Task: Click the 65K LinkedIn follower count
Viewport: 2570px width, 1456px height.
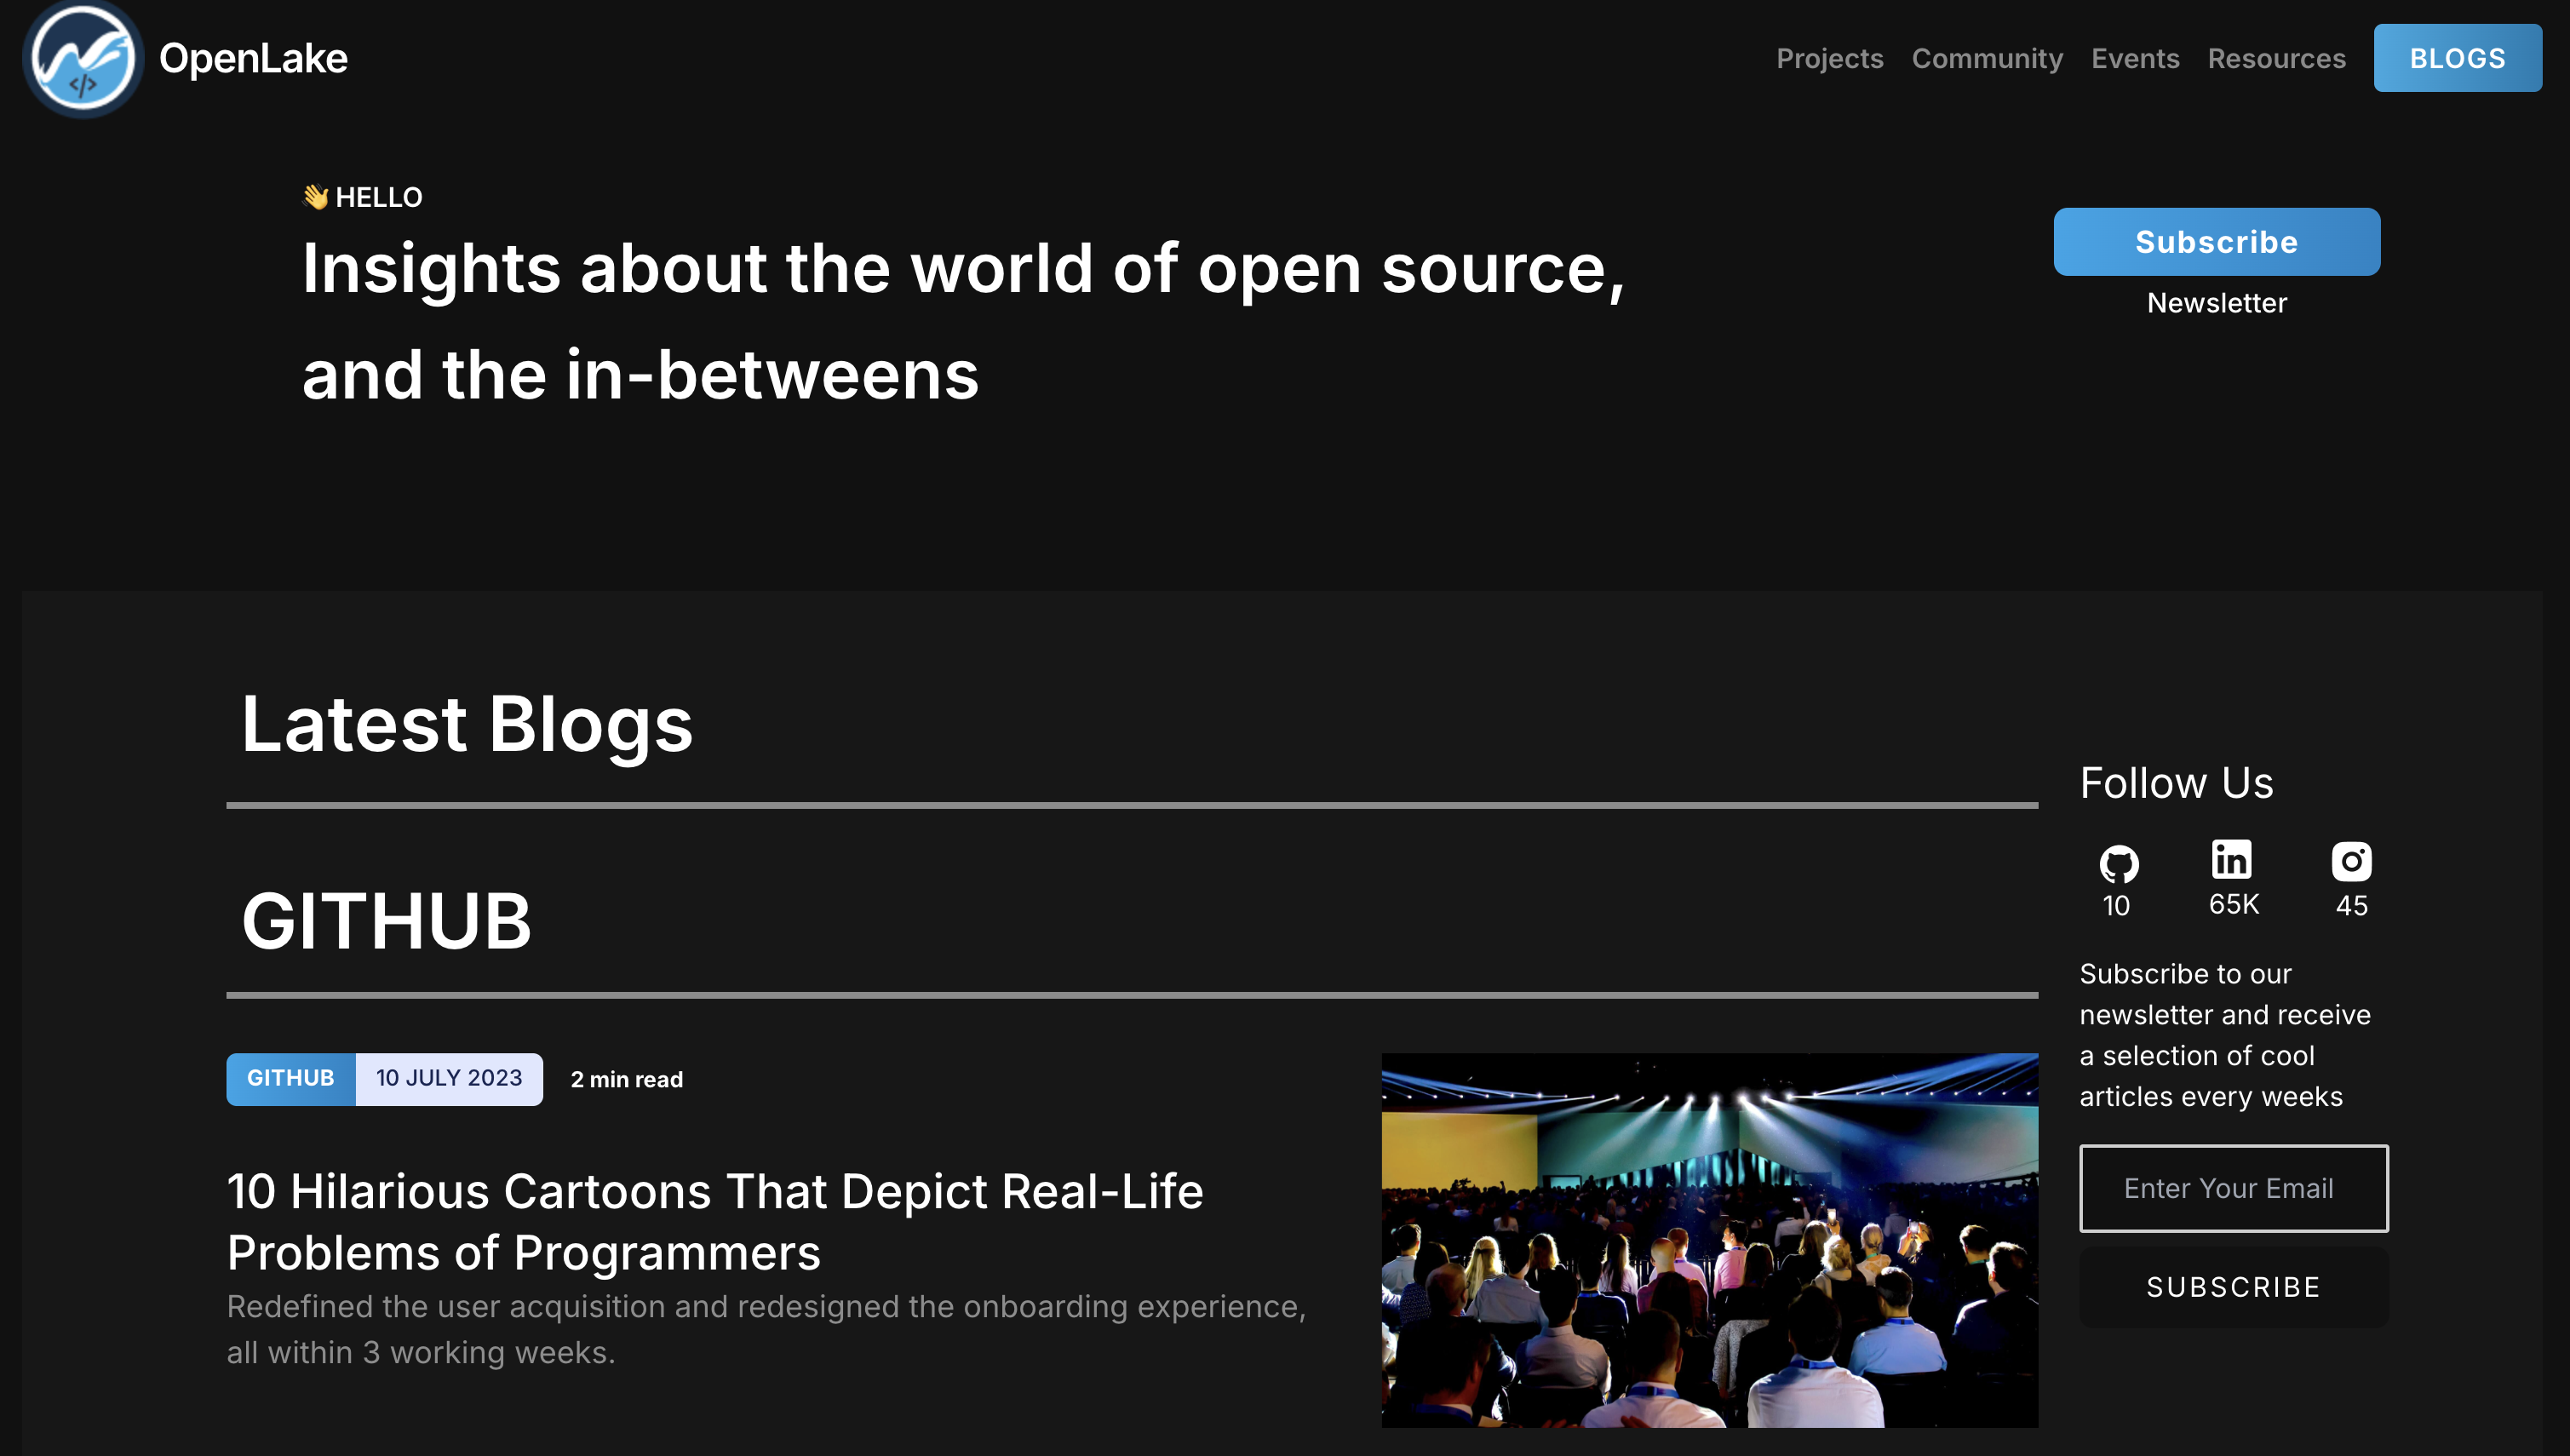Action: coord(2233,904)
